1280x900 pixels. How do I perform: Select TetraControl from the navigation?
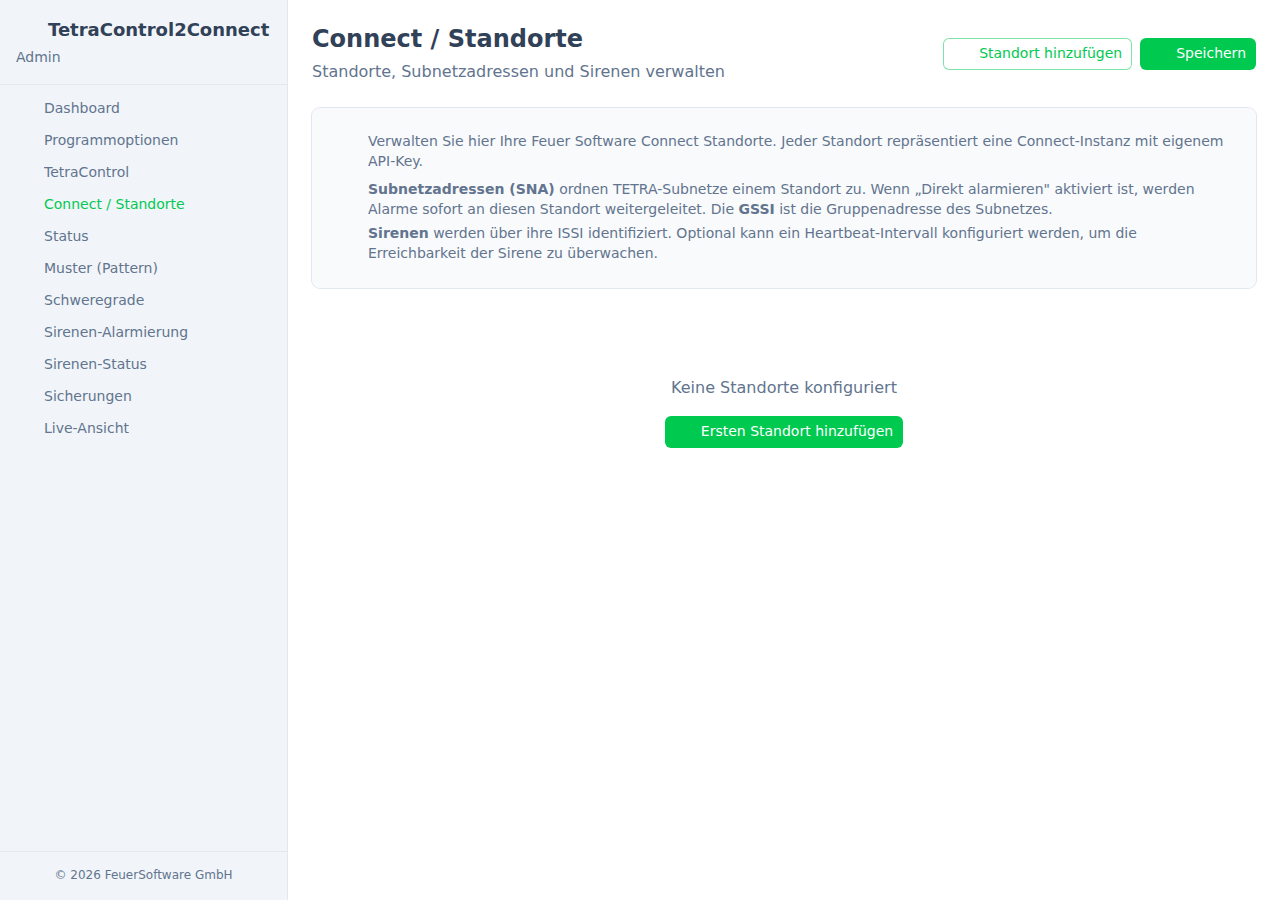point(86,172)
